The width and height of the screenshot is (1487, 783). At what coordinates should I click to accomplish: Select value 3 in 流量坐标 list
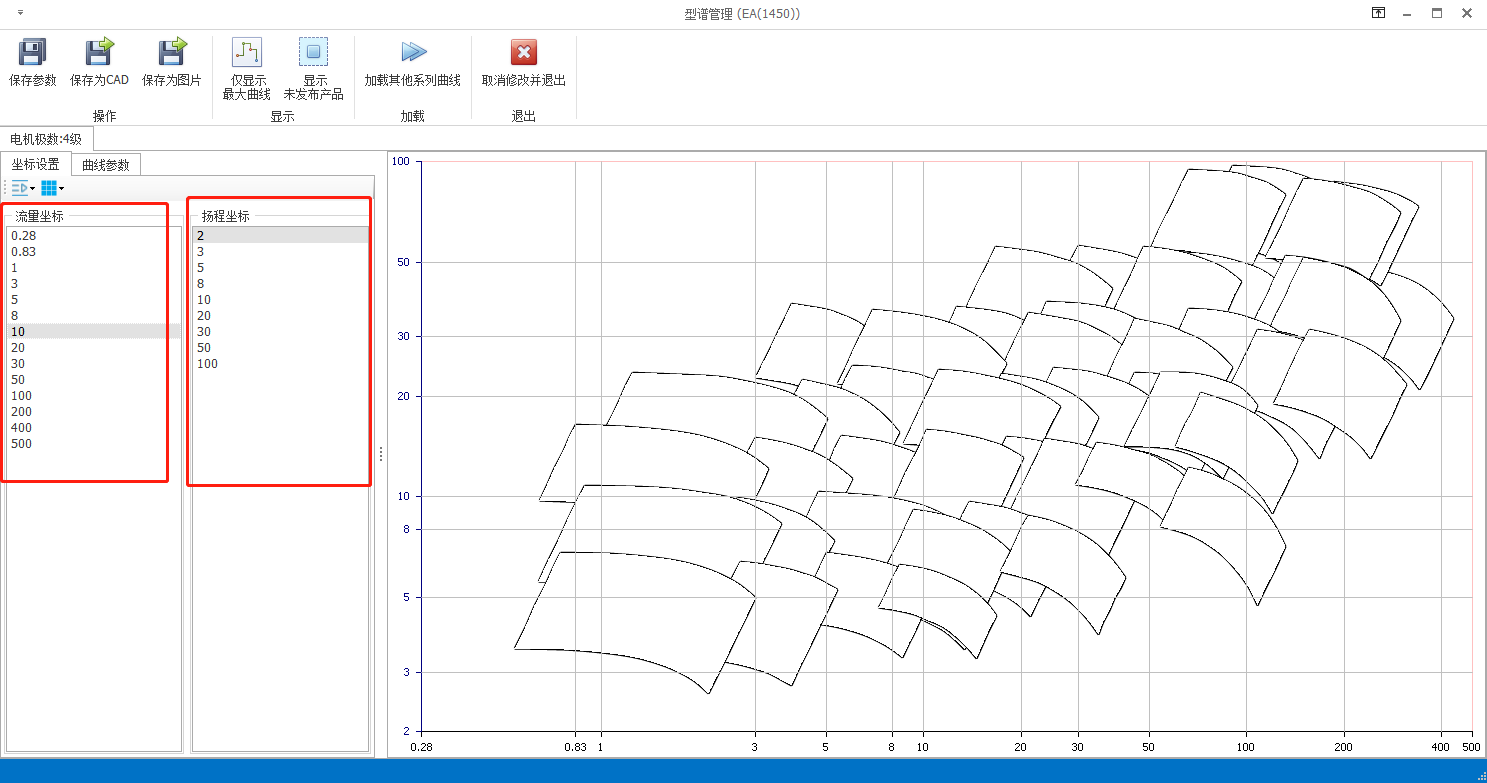tap(94, 283)
